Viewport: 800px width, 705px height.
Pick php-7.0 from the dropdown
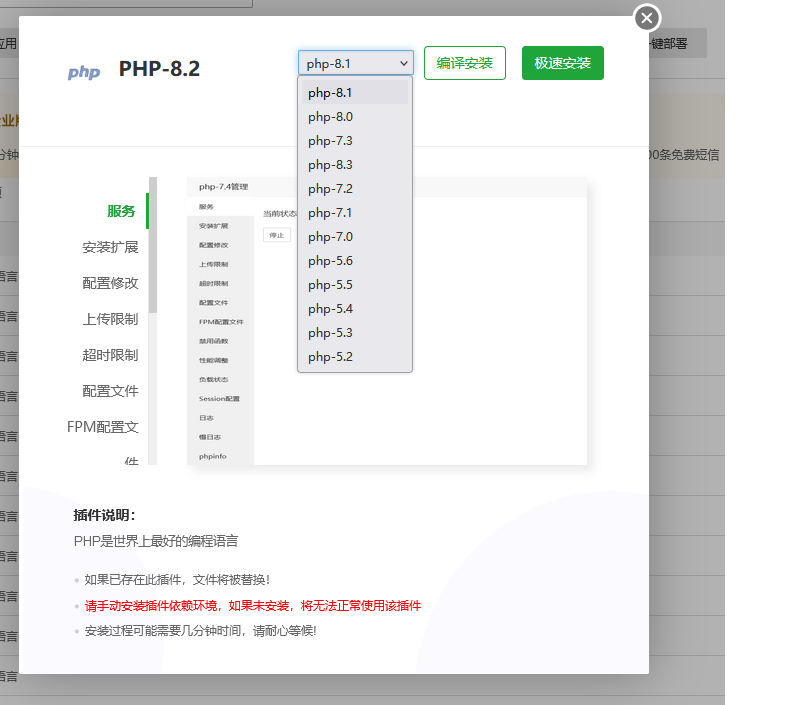pos(355,237)
